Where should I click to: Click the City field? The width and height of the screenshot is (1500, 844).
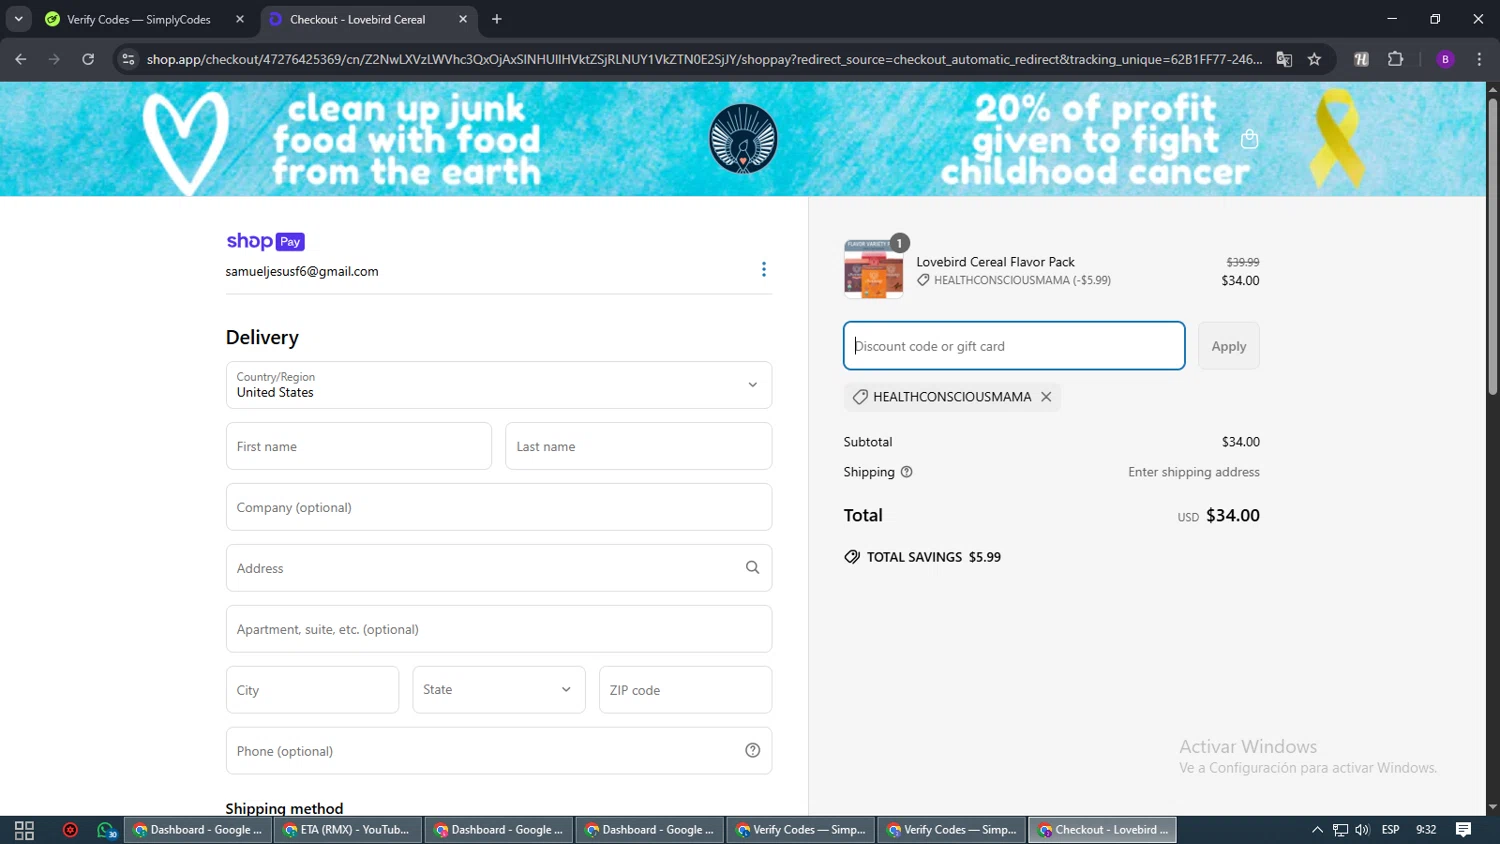[312, 690]
